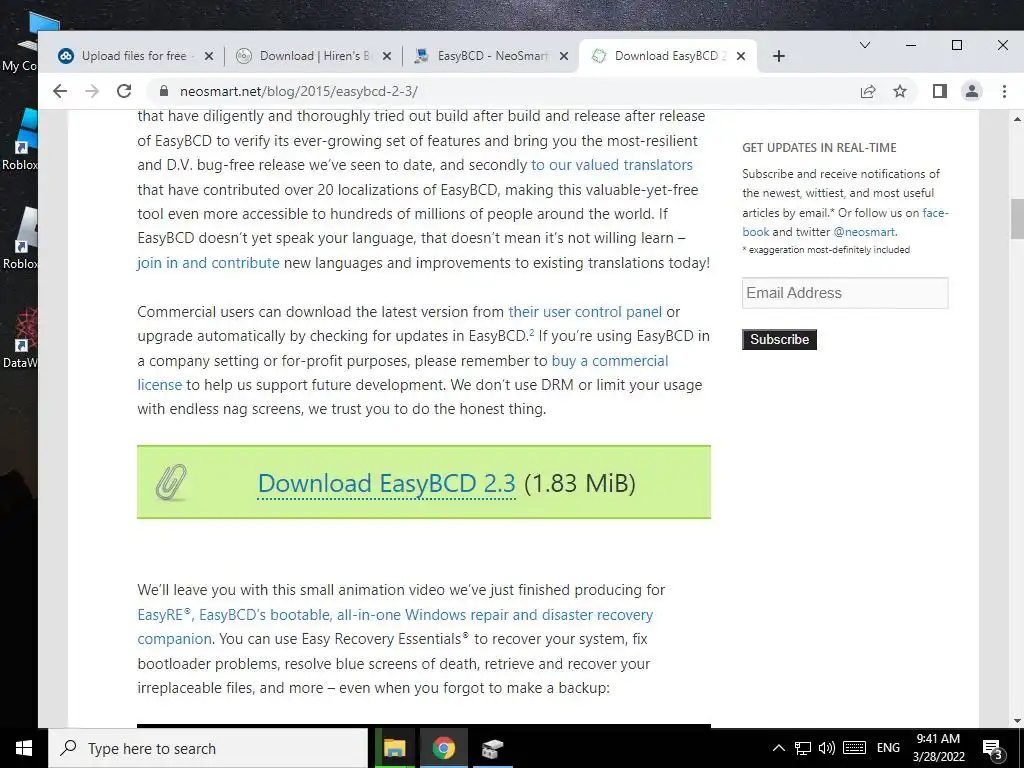Open the network status tray icon

803,748
